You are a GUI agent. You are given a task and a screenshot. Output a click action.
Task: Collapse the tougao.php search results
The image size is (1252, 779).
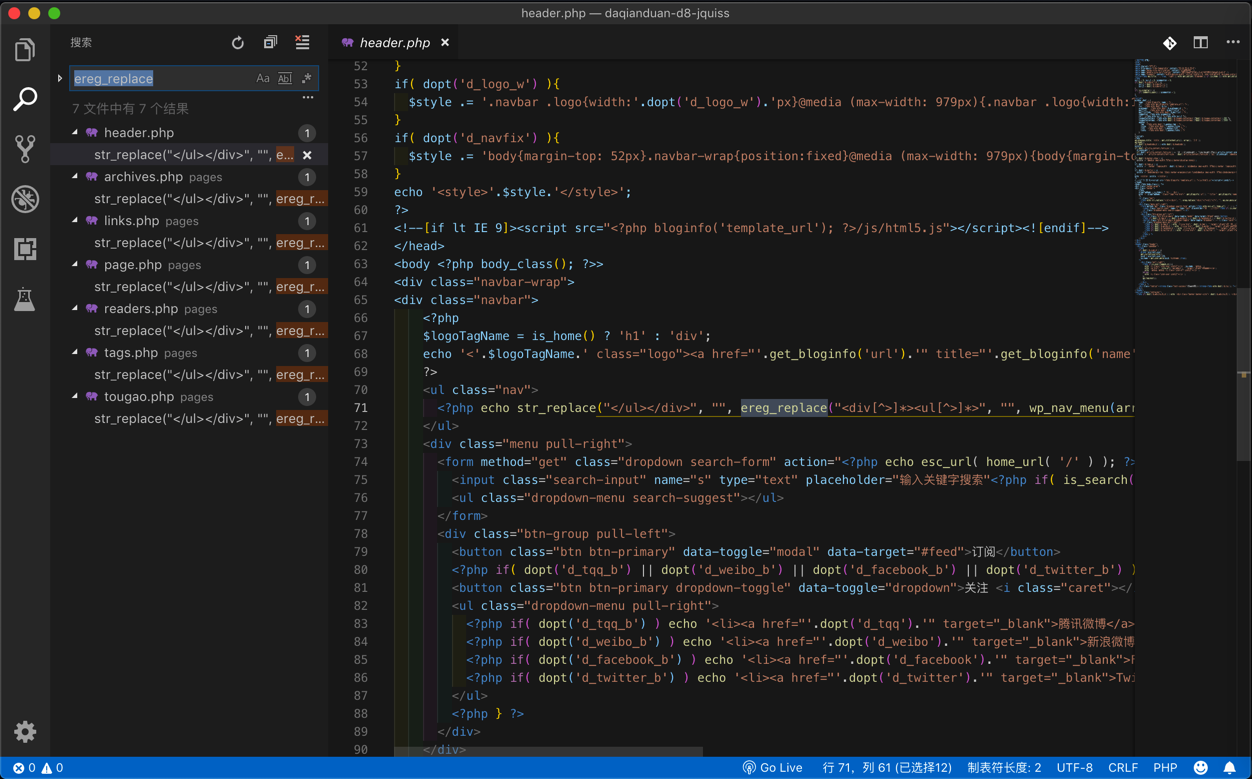pyautogui.click(x=76, y=396)
